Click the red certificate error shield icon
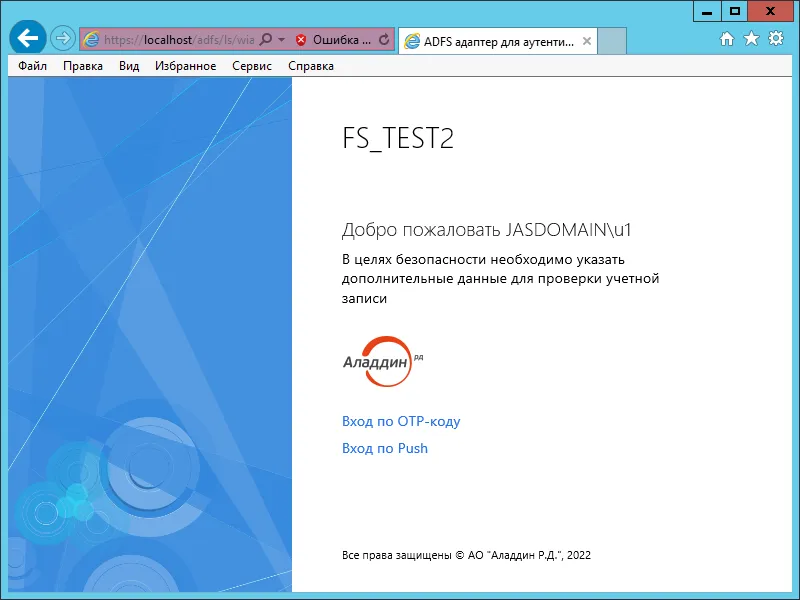 coord(301,40)
